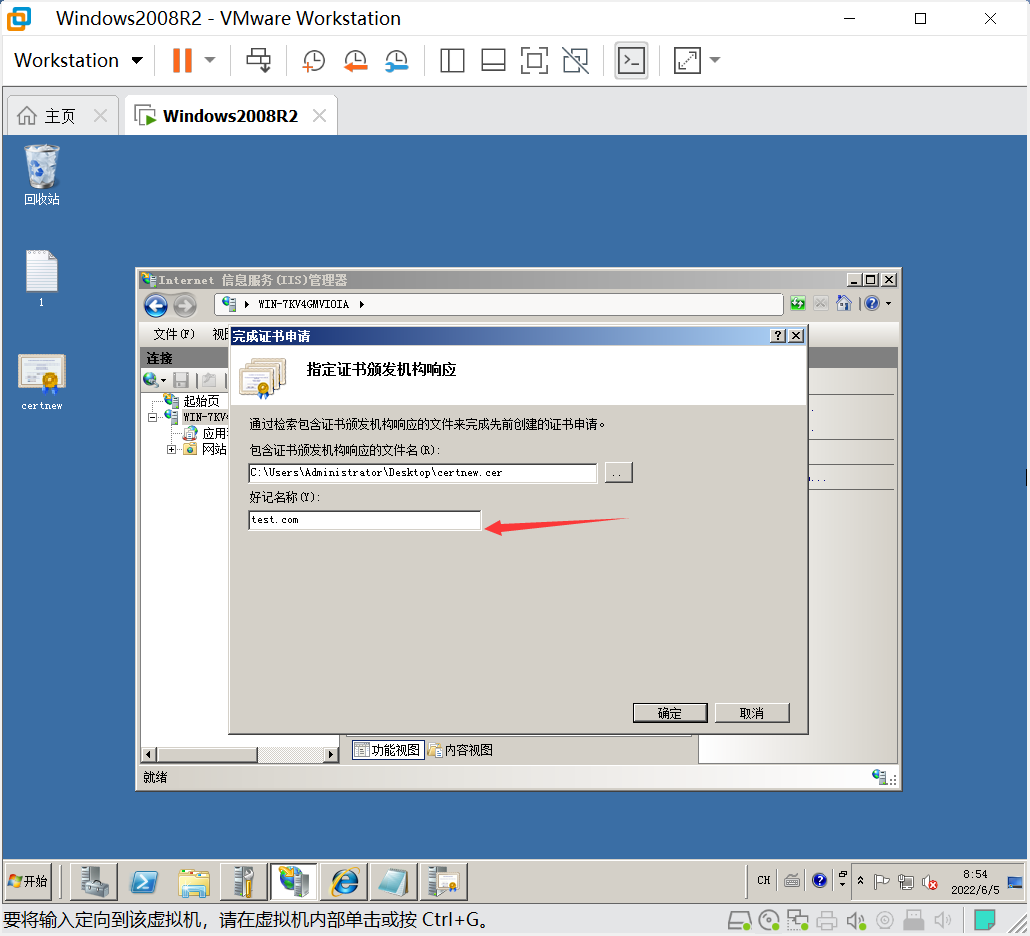Click the 取消 button
Viewport: 1030px width, 936px height.
tap(752, 713)
